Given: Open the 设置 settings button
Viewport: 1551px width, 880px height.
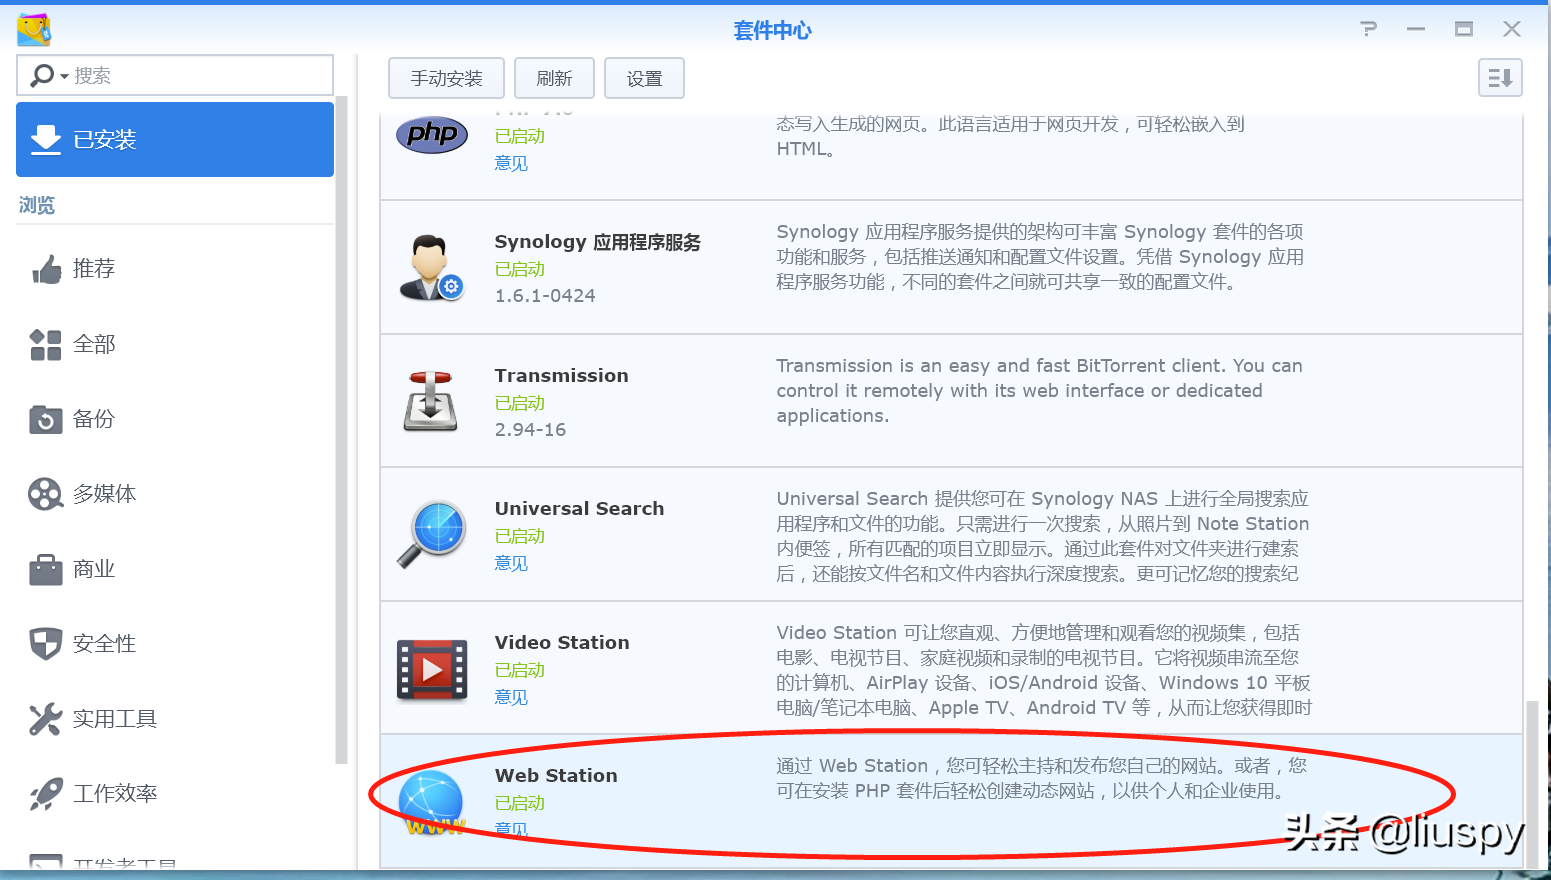Looking at the screenshot, I should pos(644,78).
